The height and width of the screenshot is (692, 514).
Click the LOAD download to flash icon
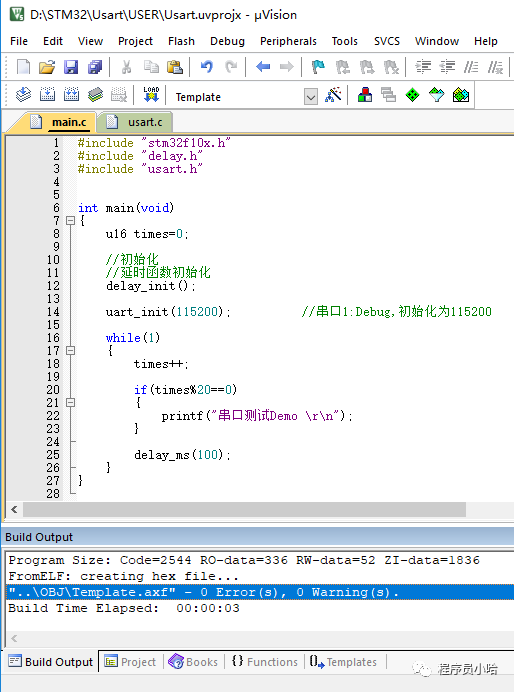coord(151,94)
